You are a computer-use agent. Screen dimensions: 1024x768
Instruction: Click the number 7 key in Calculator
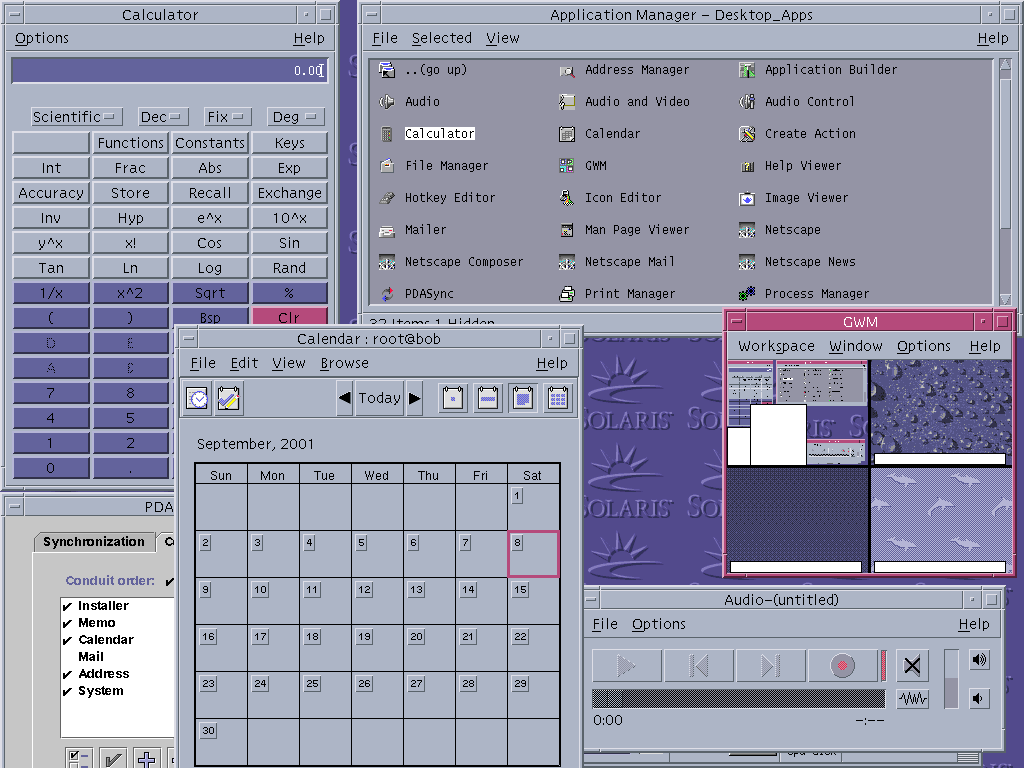[51, 393]
